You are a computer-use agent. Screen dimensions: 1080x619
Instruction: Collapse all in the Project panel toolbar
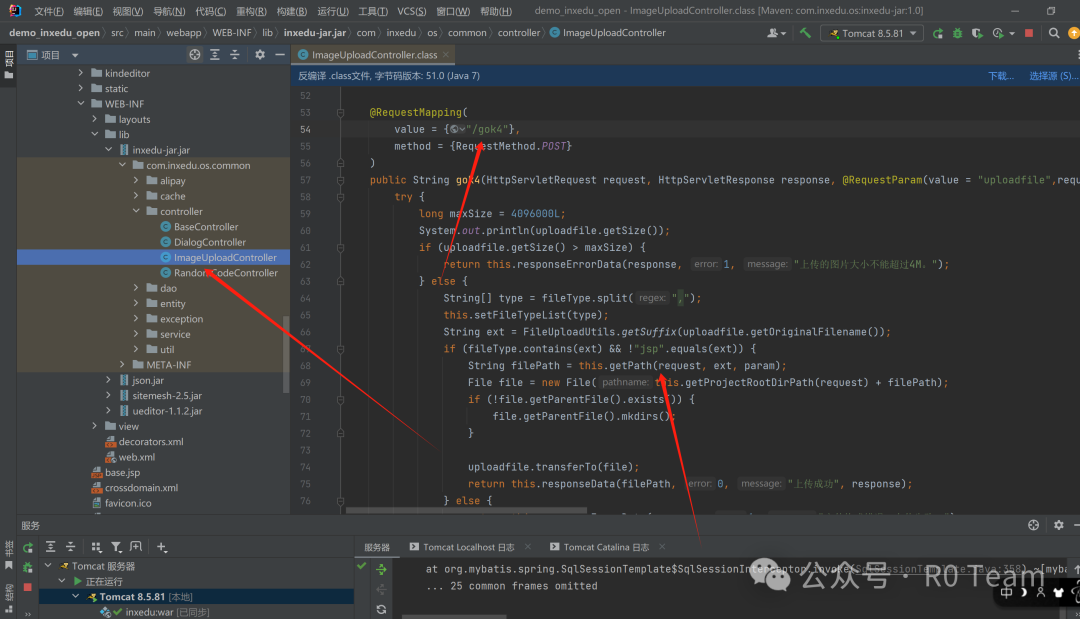pos(235,54)
